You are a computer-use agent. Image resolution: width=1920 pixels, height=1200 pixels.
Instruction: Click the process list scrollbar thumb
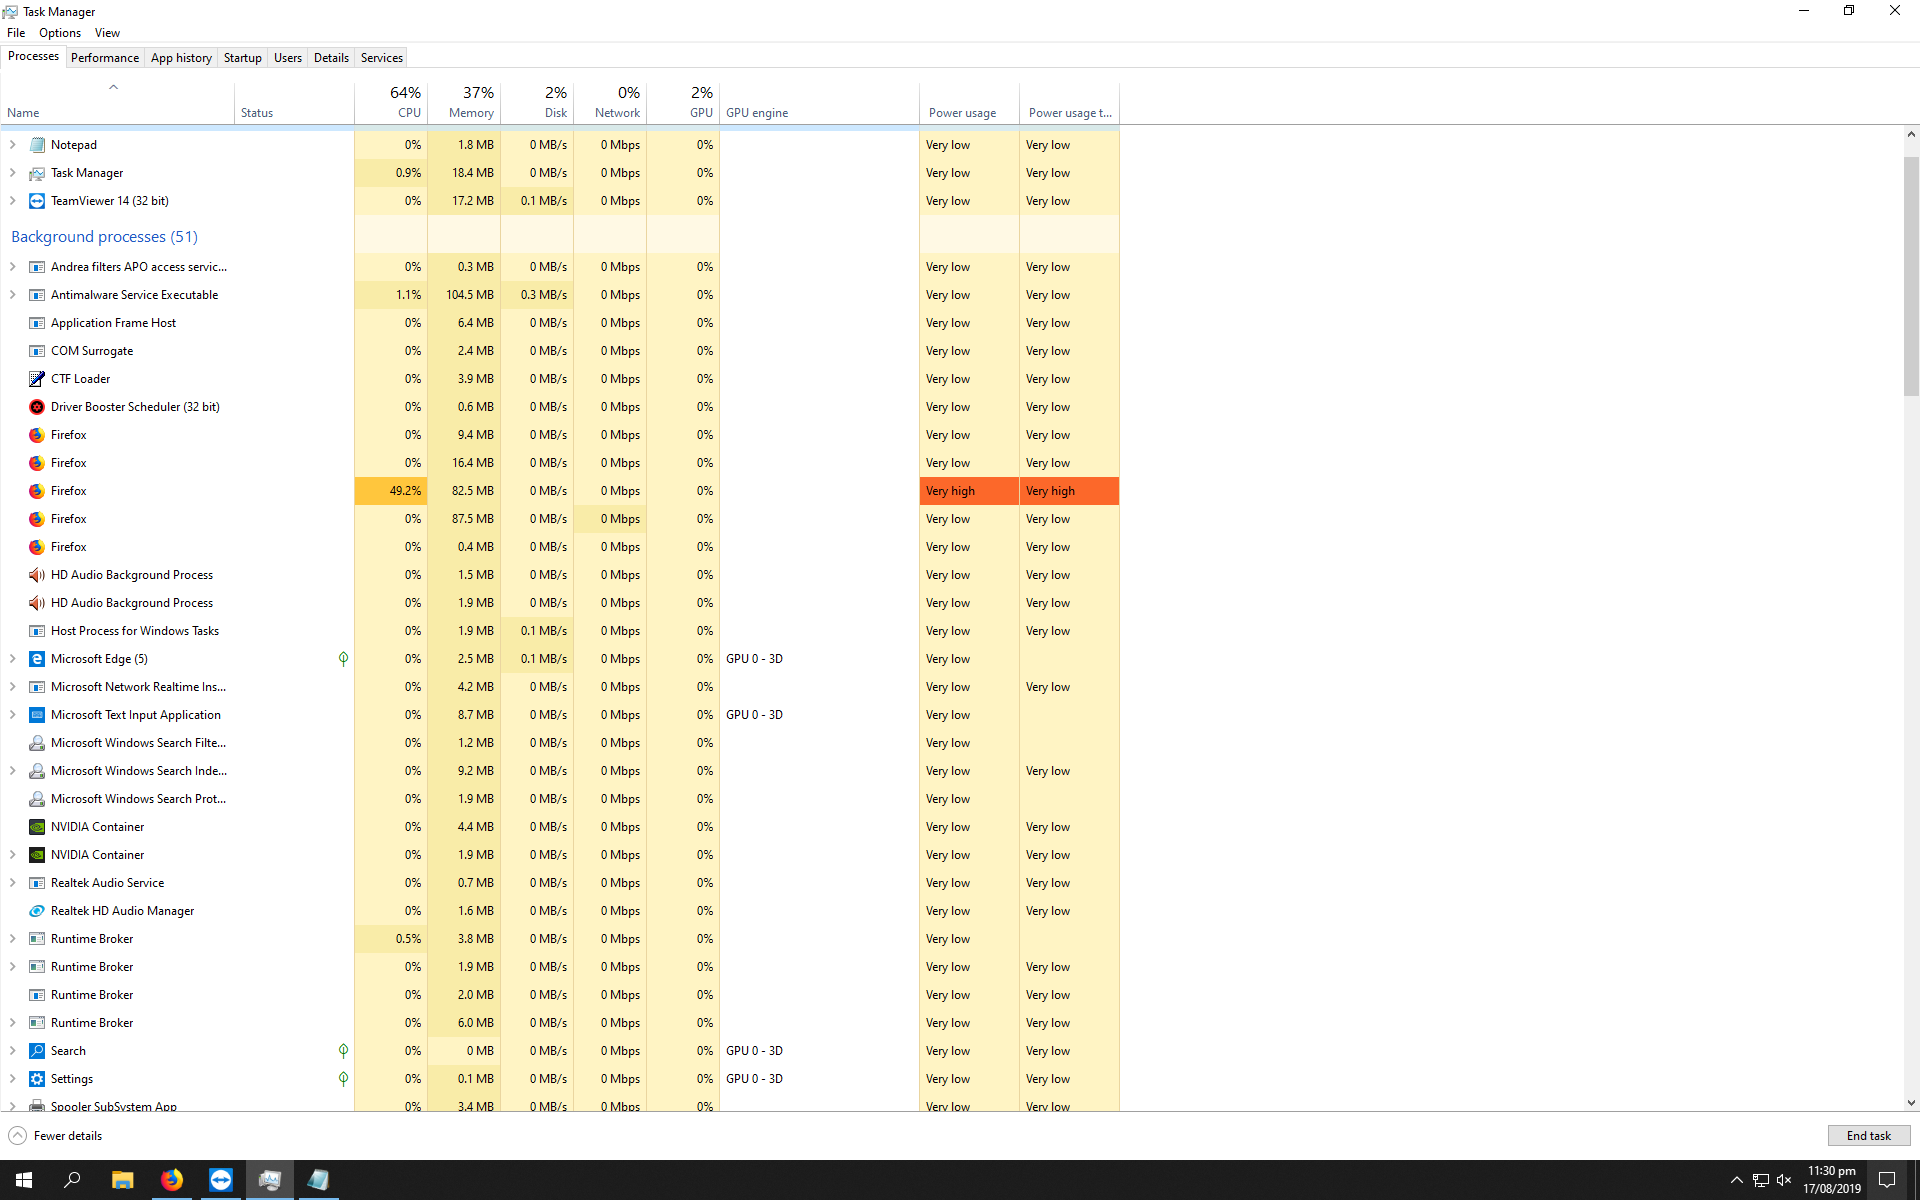coord(1911,275)
